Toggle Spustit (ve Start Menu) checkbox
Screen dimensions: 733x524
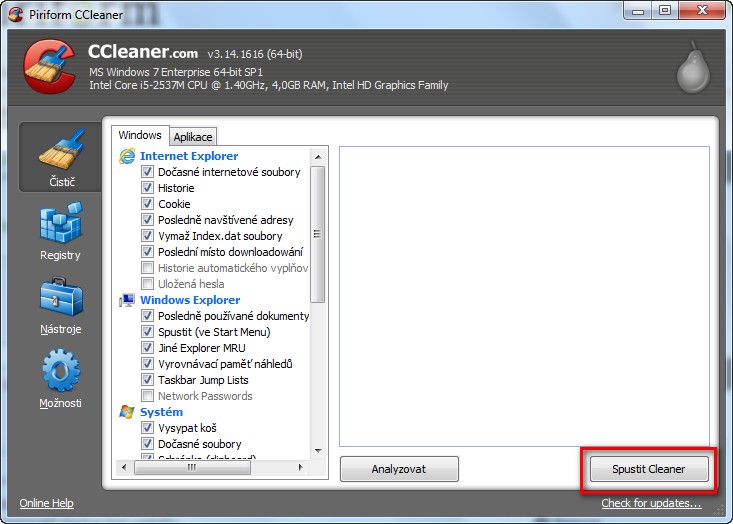pyautogui.click(x=147, y=332)
